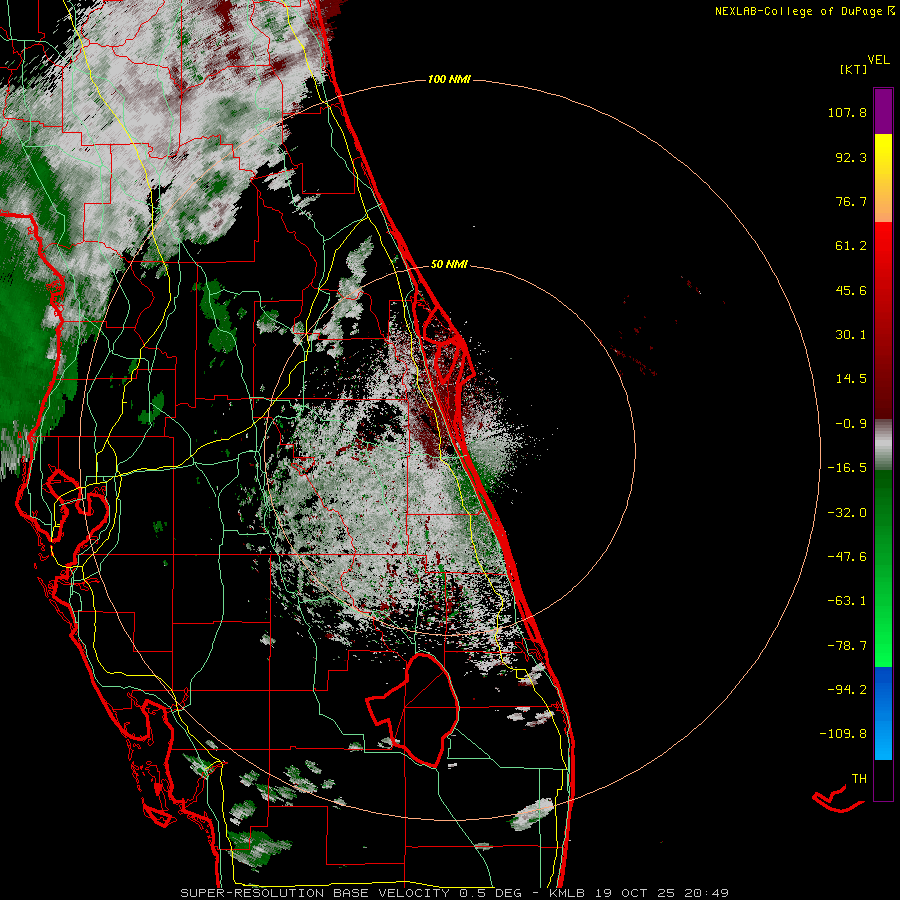Click the -16.5 velocity scale value
This screenshot has width=900, height=900.
click(x=847, y=468)
